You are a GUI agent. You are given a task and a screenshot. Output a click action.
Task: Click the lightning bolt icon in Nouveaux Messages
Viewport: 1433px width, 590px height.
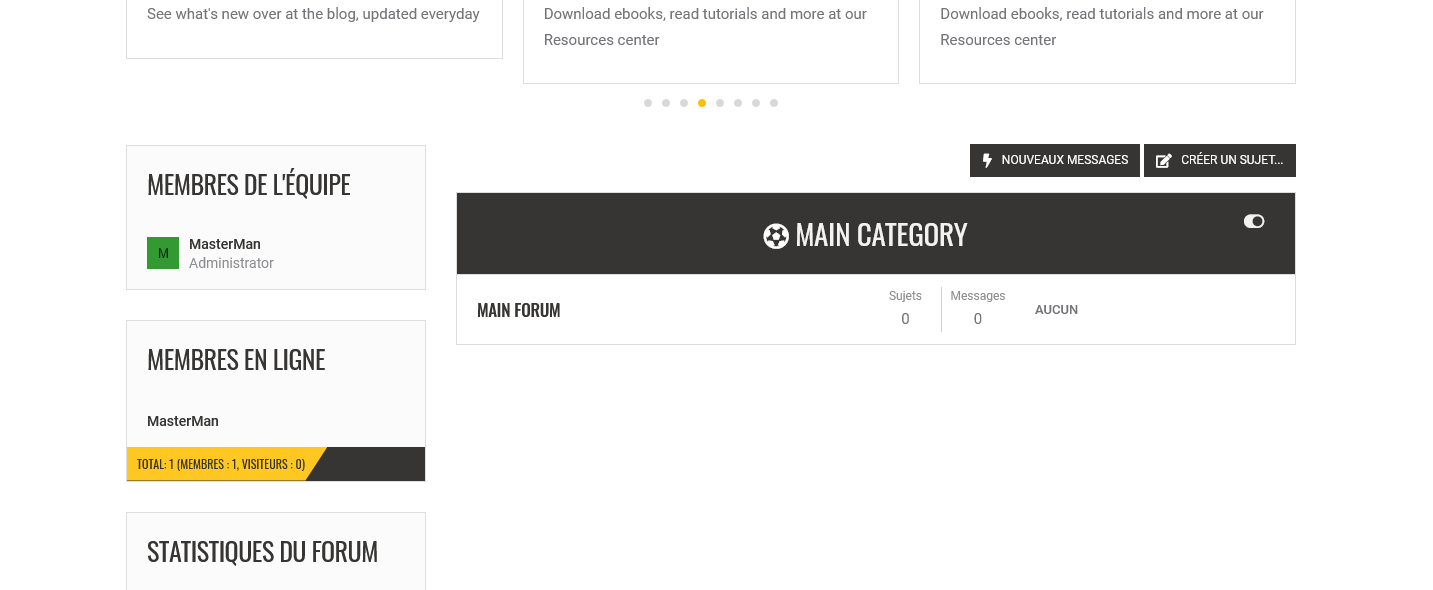coord(987,160)
